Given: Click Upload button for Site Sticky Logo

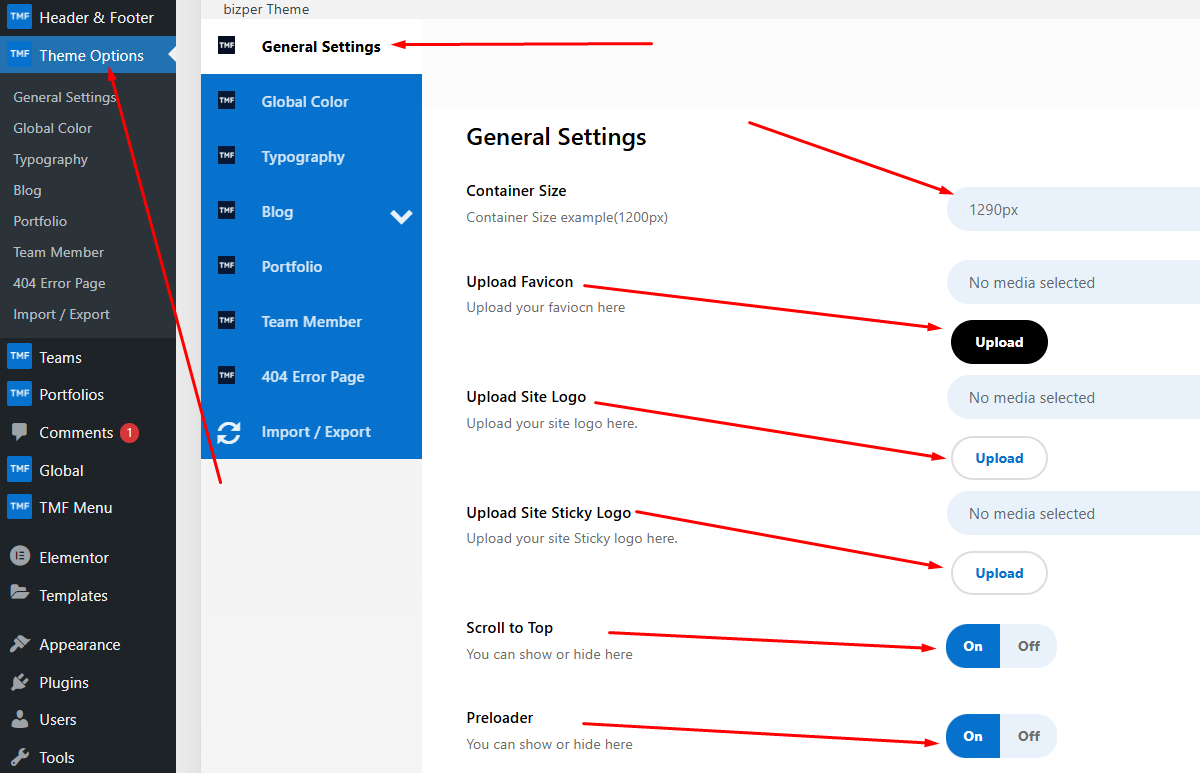Looking at the screenshot, I should point(999,573).
